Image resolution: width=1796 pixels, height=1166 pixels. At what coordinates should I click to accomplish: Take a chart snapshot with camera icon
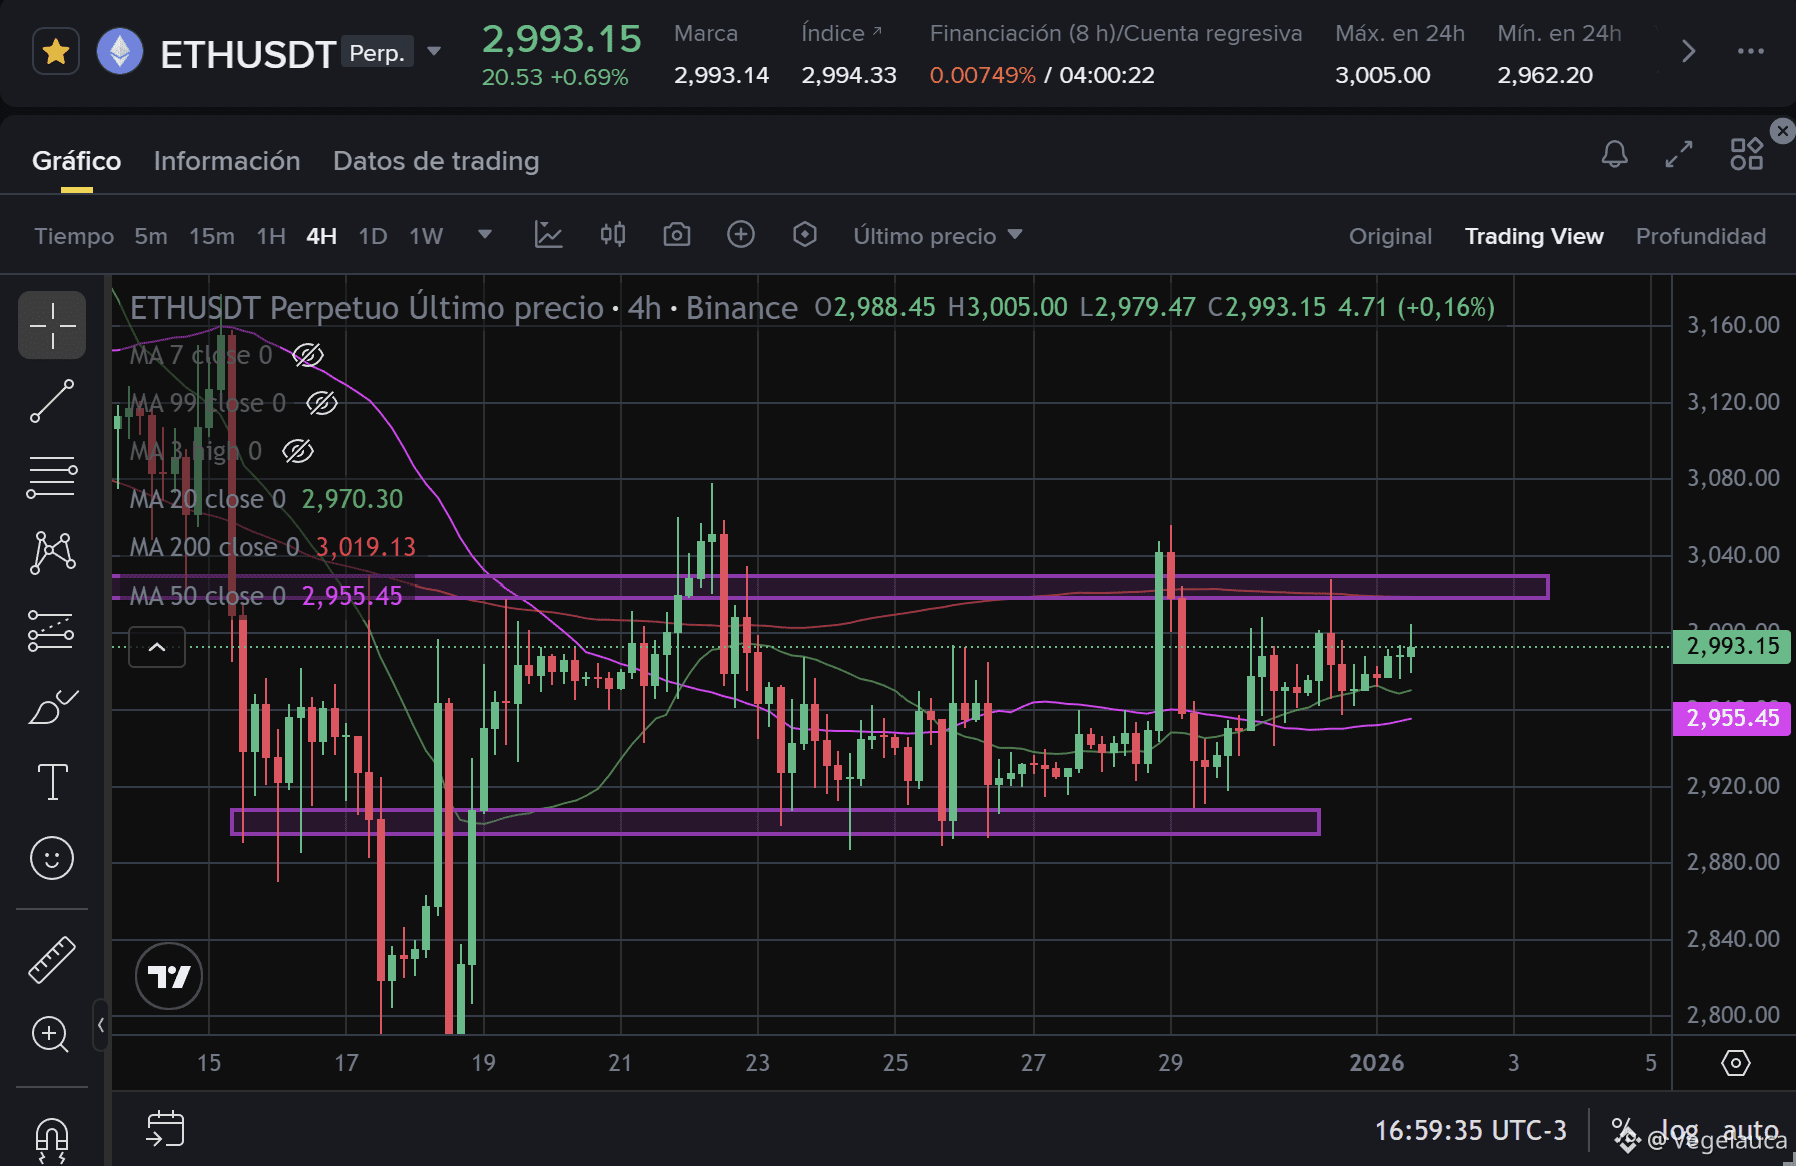click(x=677, y=235)
